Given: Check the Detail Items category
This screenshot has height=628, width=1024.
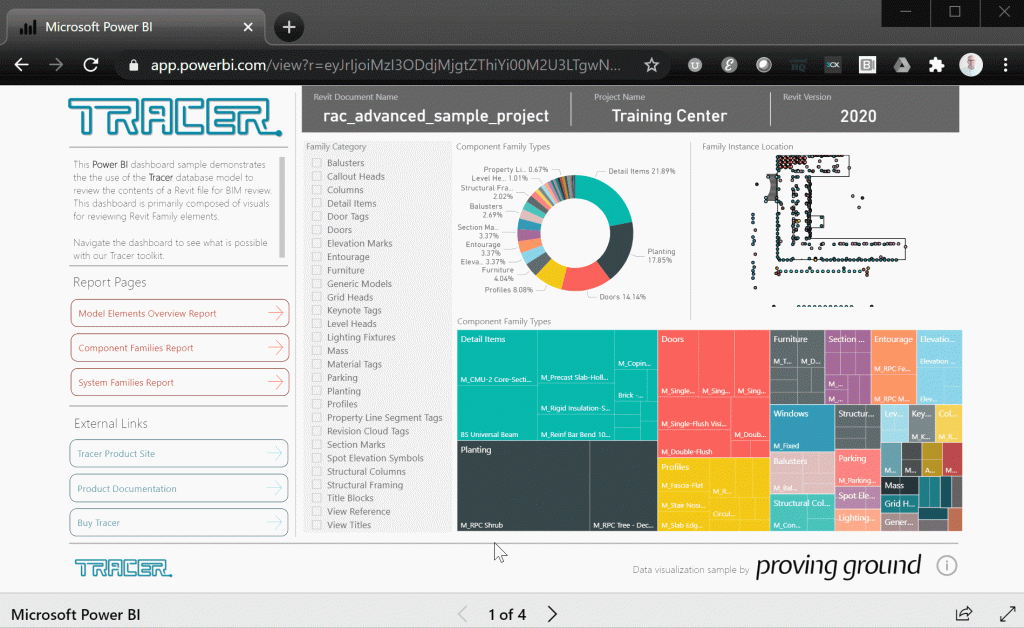Looking at the screenshot, I should [317, 203].
